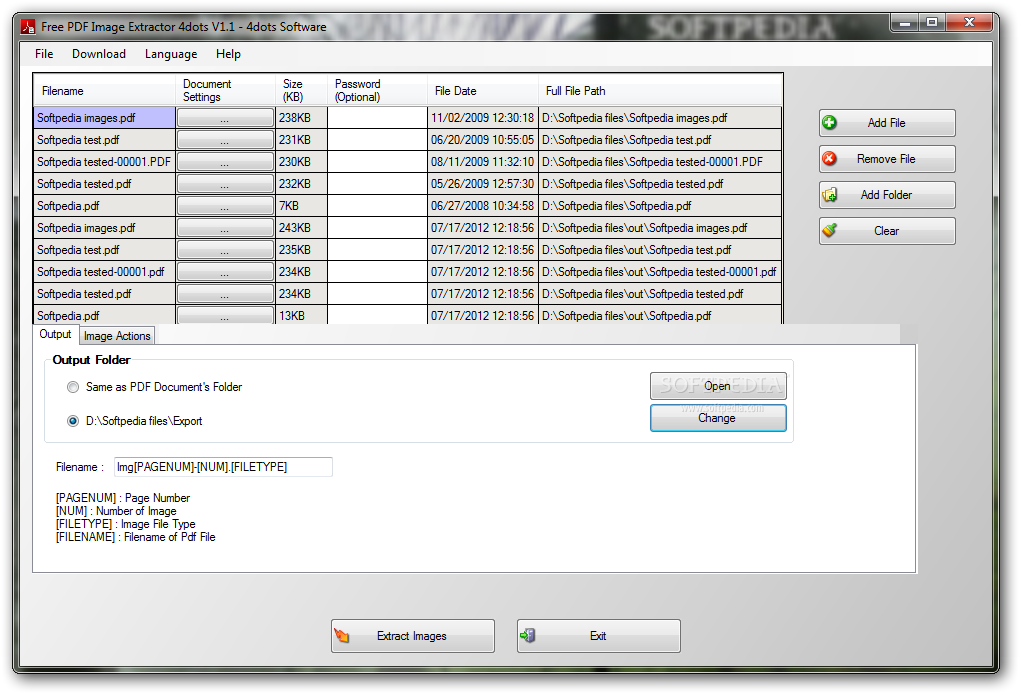Click the Document Settings column header
Image resolution: width=1020 pixels, height=694 pixels.
(x=225, y=90)
